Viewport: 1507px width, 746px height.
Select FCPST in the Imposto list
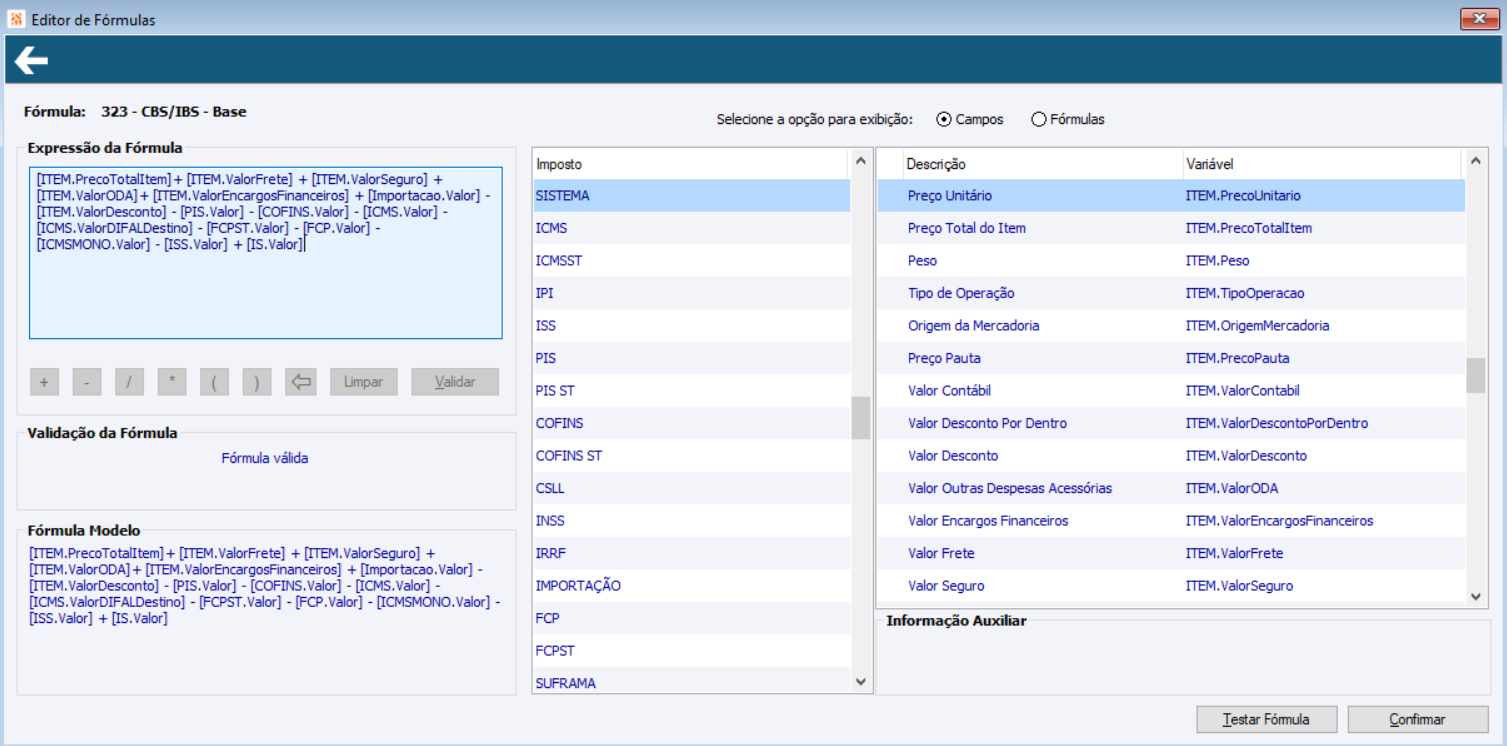tap(691, 651)
